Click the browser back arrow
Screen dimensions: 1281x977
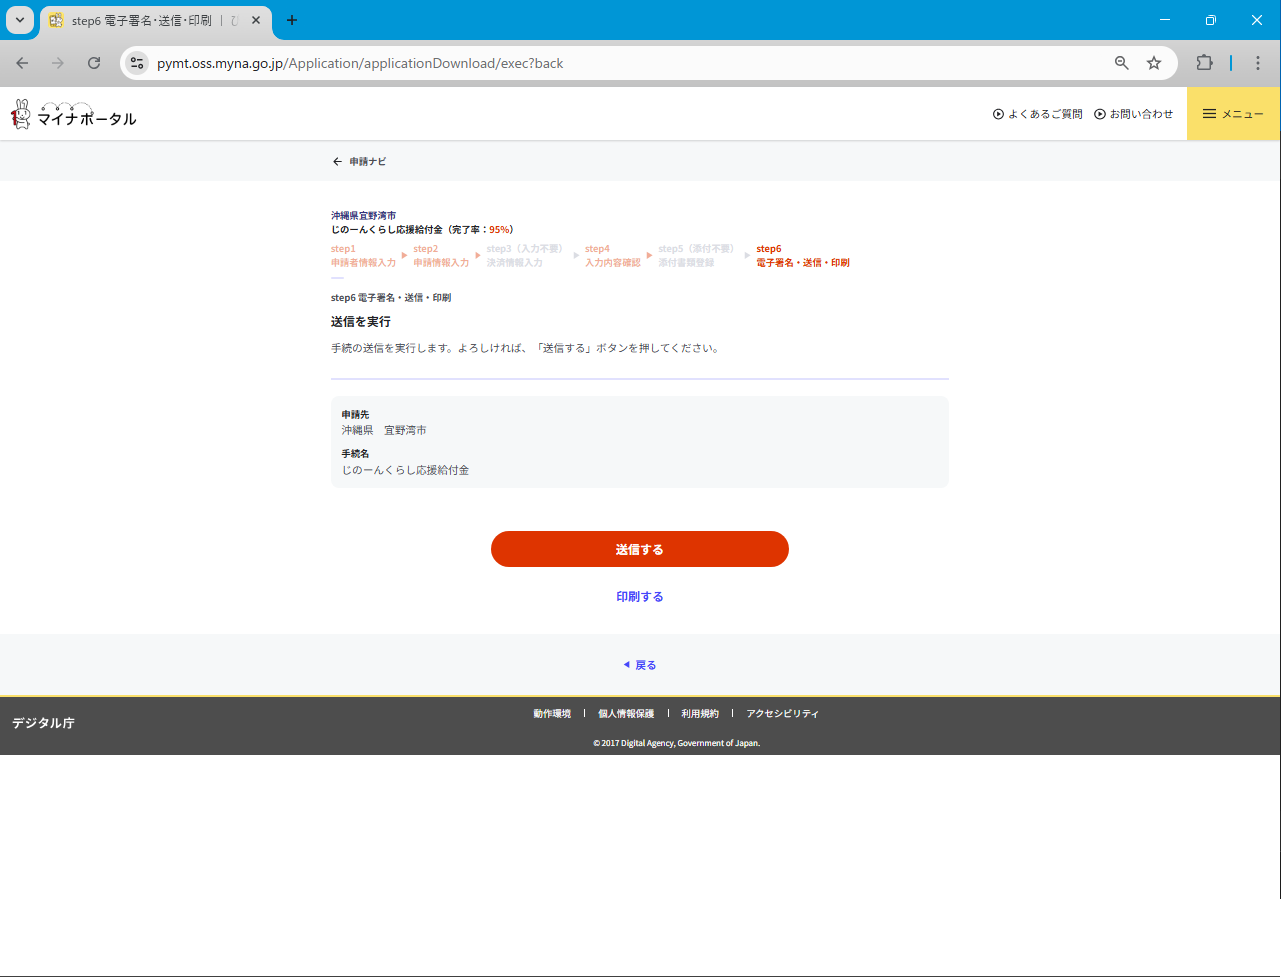click(x=22, y=63)
